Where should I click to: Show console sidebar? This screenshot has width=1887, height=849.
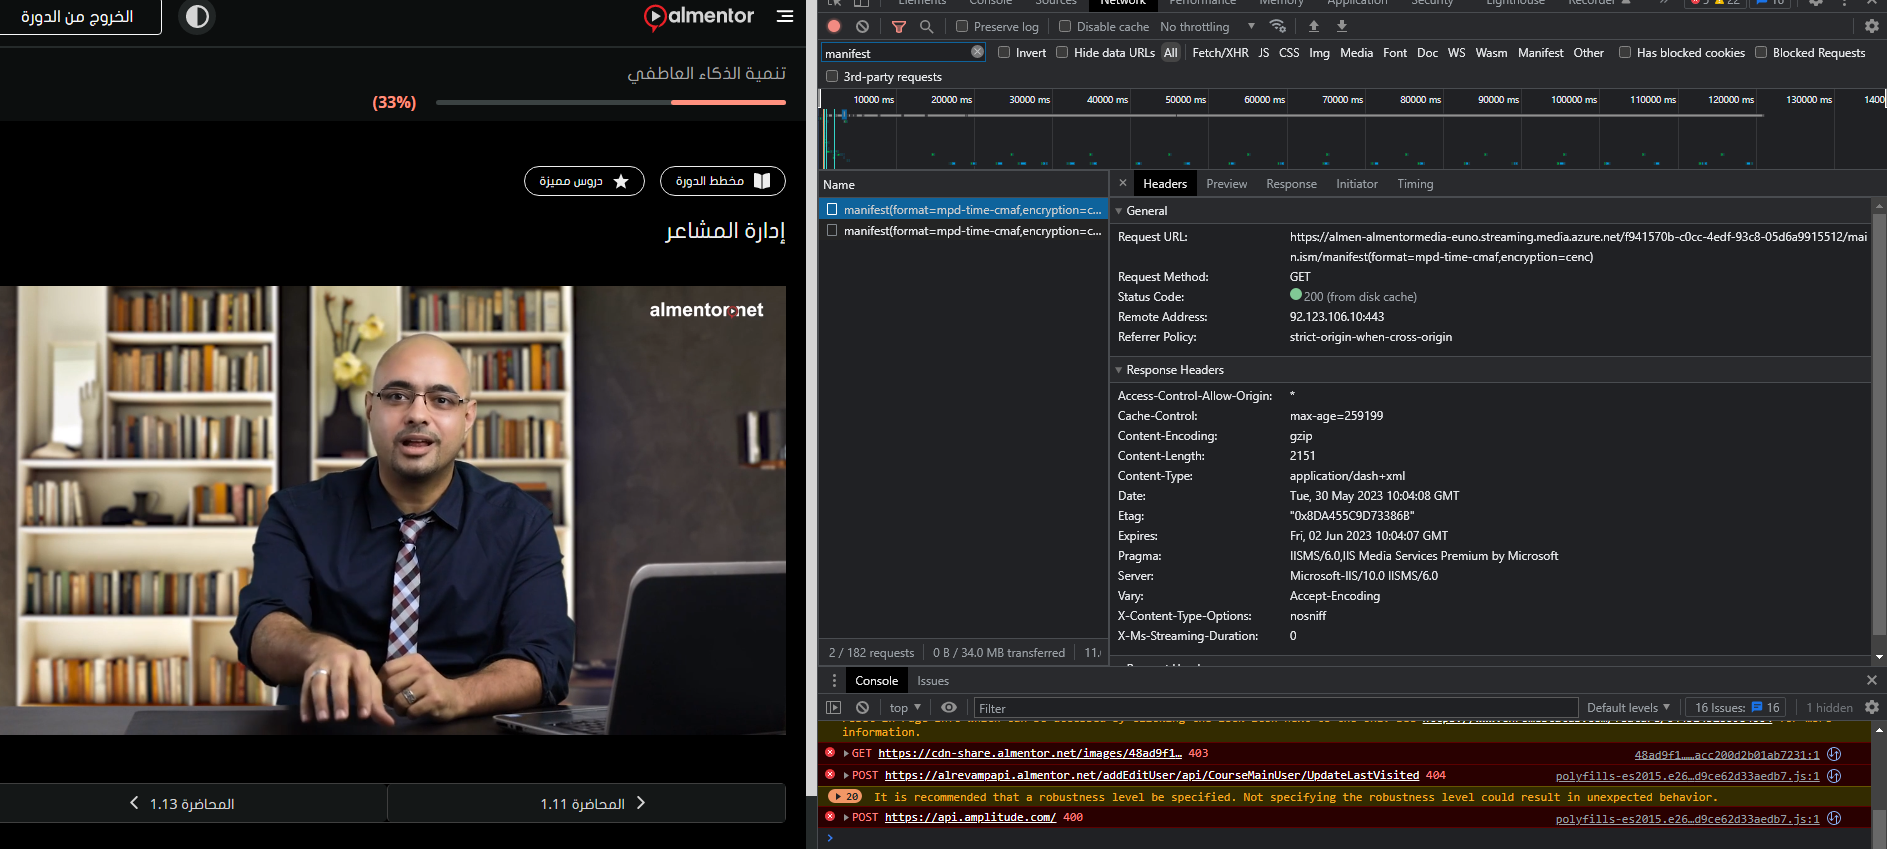point(833,707)
